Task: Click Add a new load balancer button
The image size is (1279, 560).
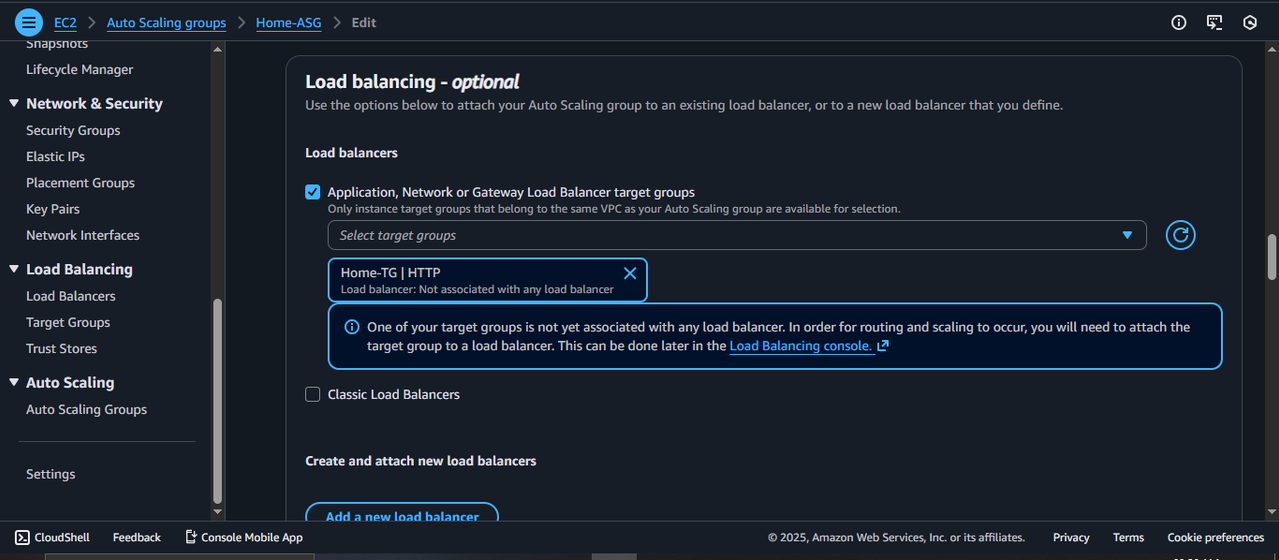Action: 402,514
